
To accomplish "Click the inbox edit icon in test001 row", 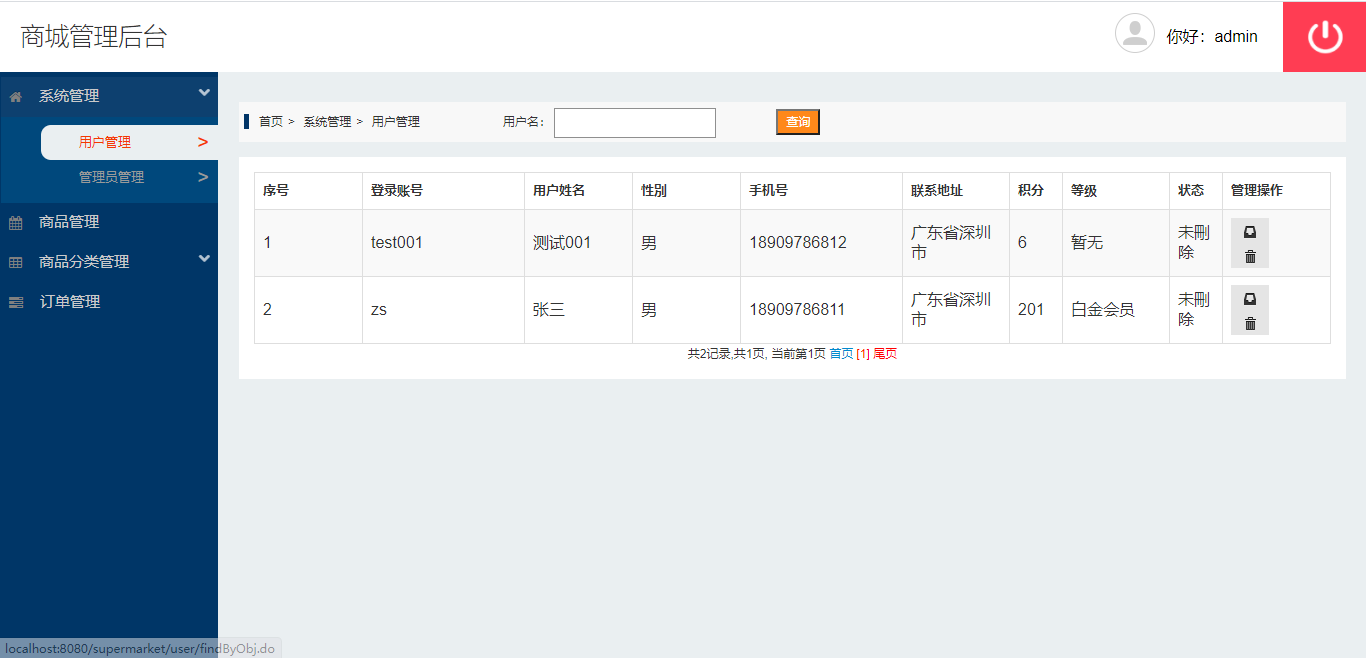I will point(1250,231).
